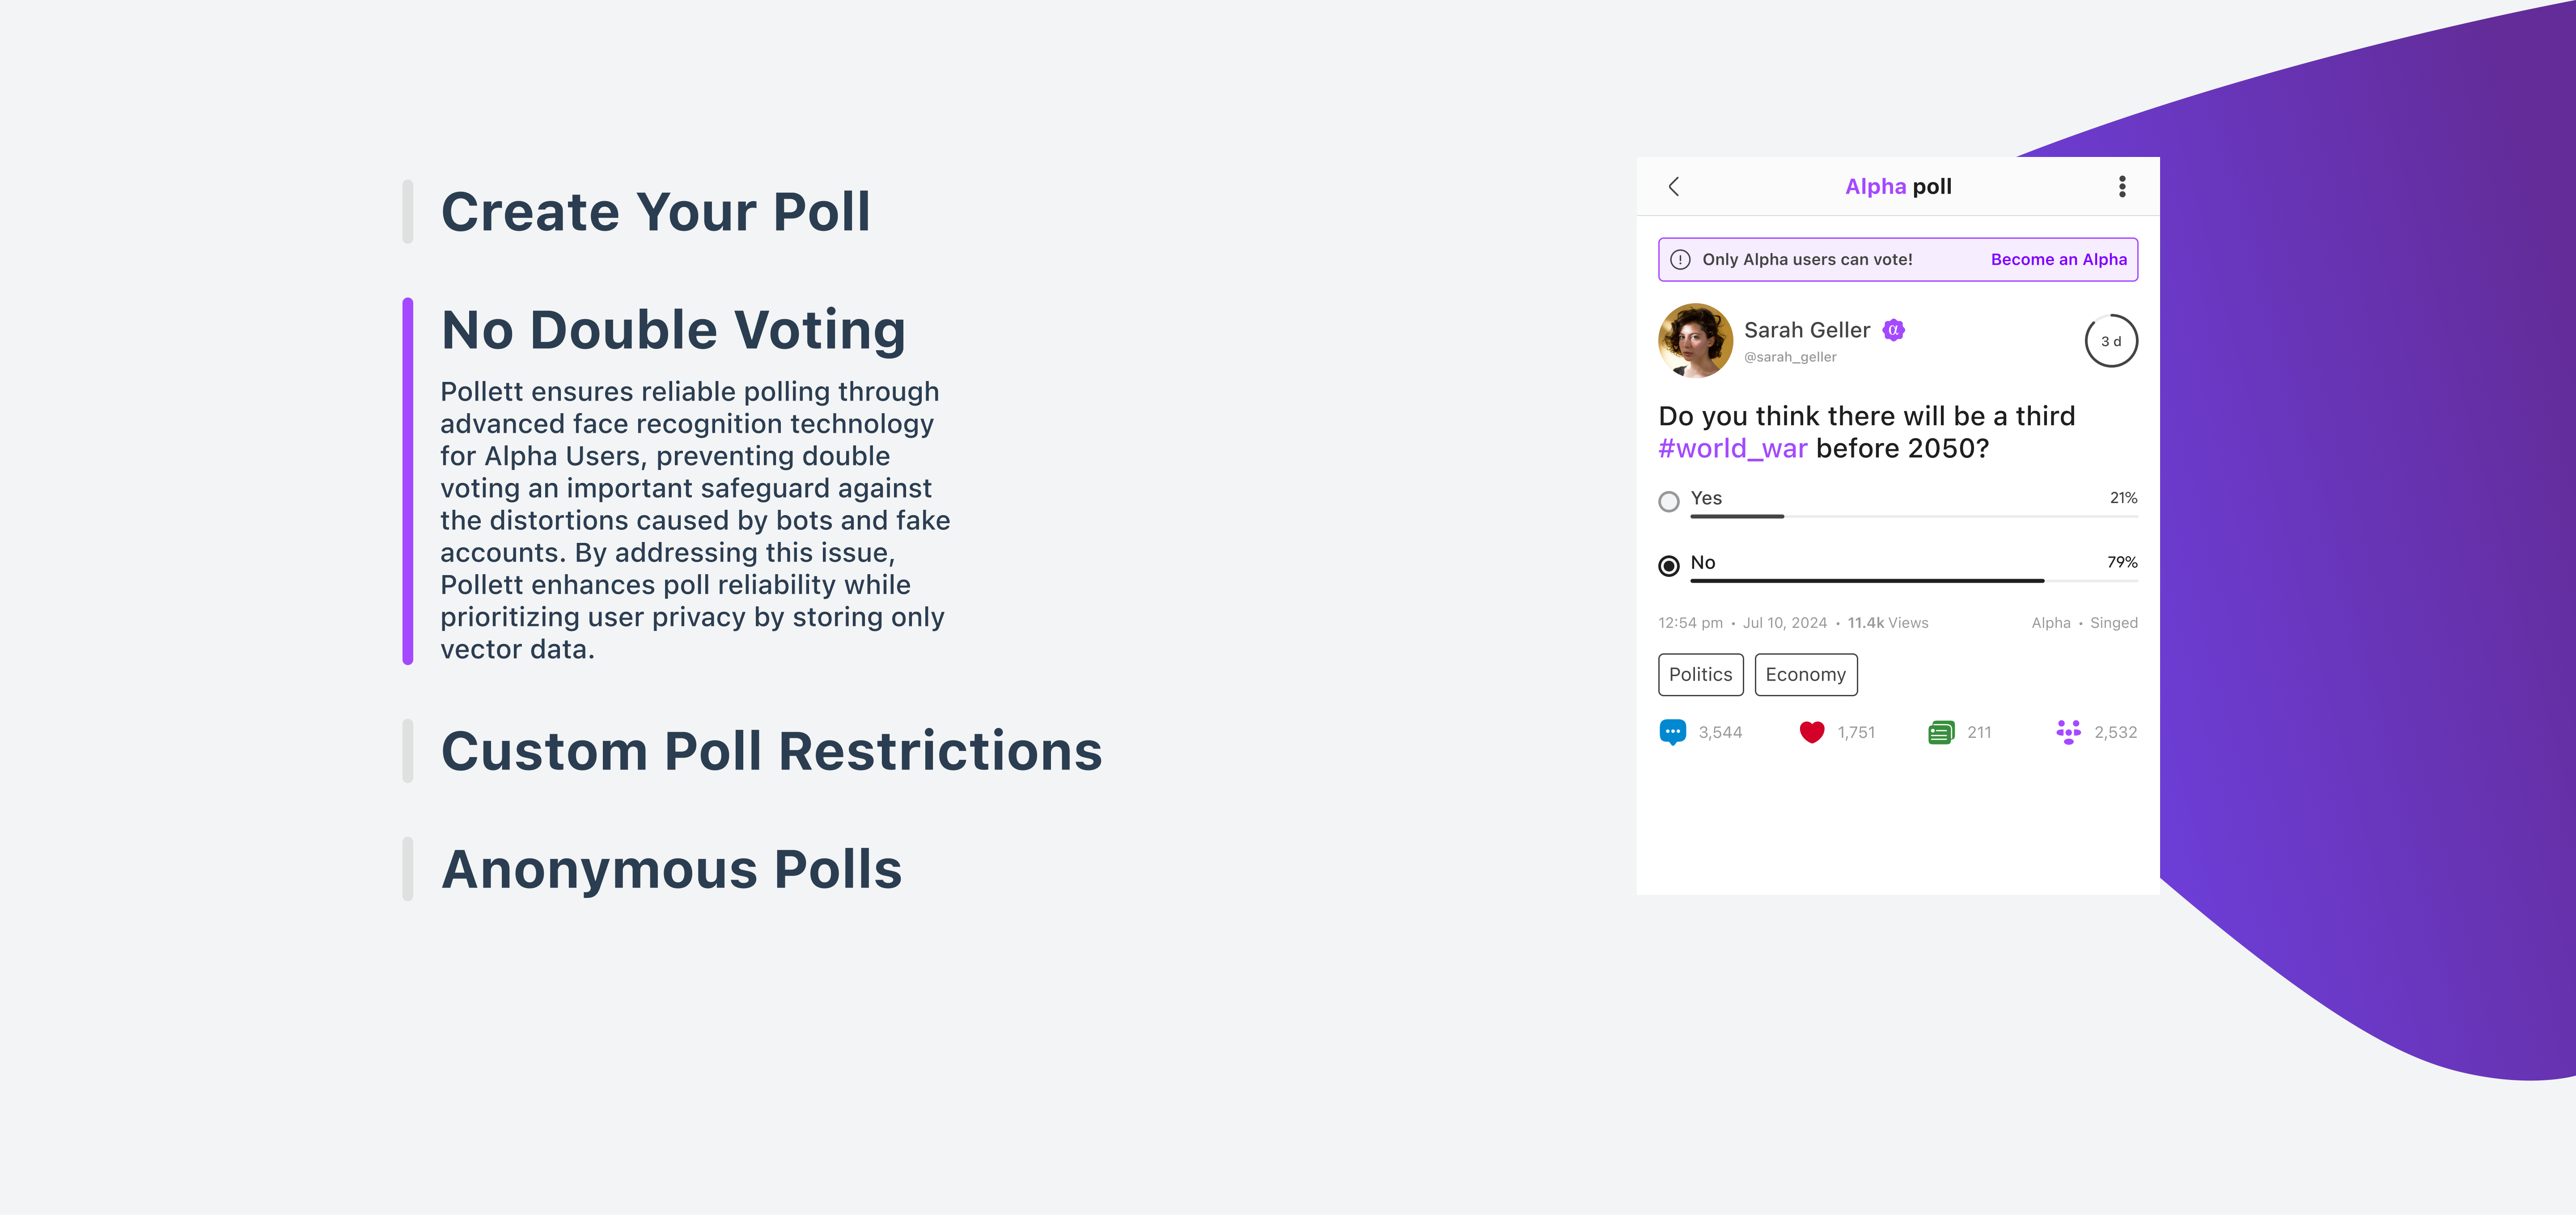Click the Become an Alpha link
Screen dimensions: 2576x1215
coord(2058,260)
